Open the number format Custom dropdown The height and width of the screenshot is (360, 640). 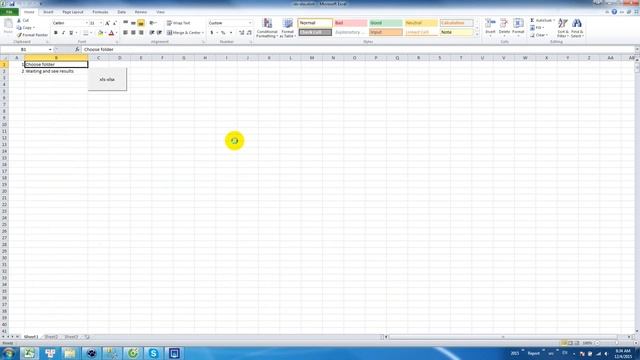click(x=250, y=23)
